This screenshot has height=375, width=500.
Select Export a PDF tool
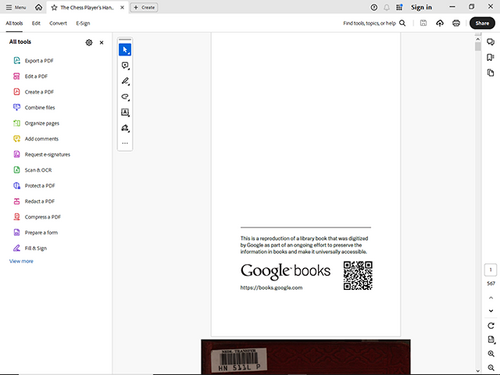coord(33,61)
